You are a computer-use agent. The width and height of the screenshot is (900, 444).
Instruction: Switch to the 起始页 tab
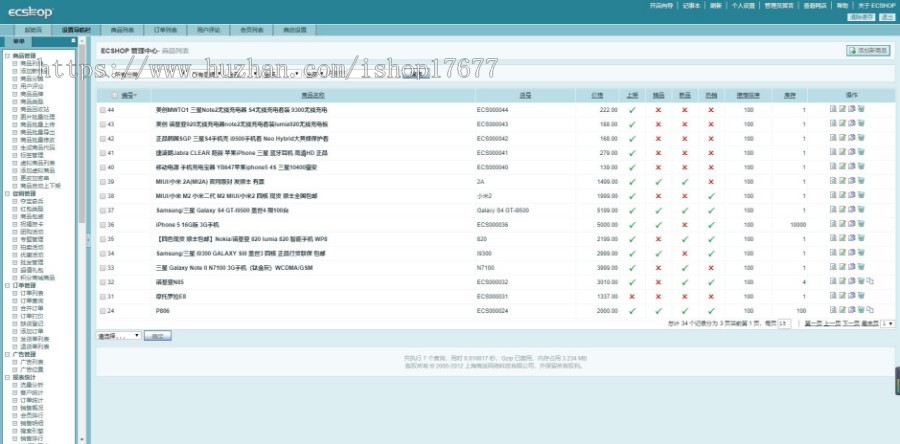click(33, 30)
